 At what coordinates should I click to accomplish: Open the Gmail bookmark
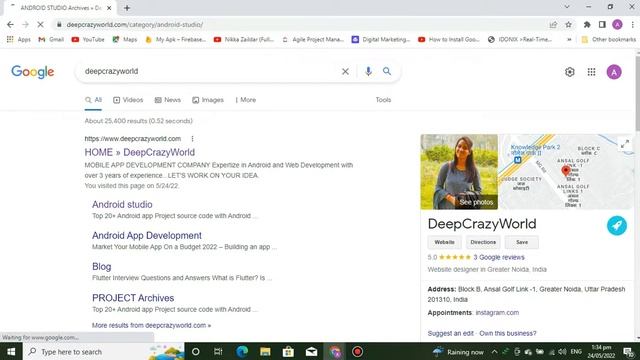tap(51, 40)
